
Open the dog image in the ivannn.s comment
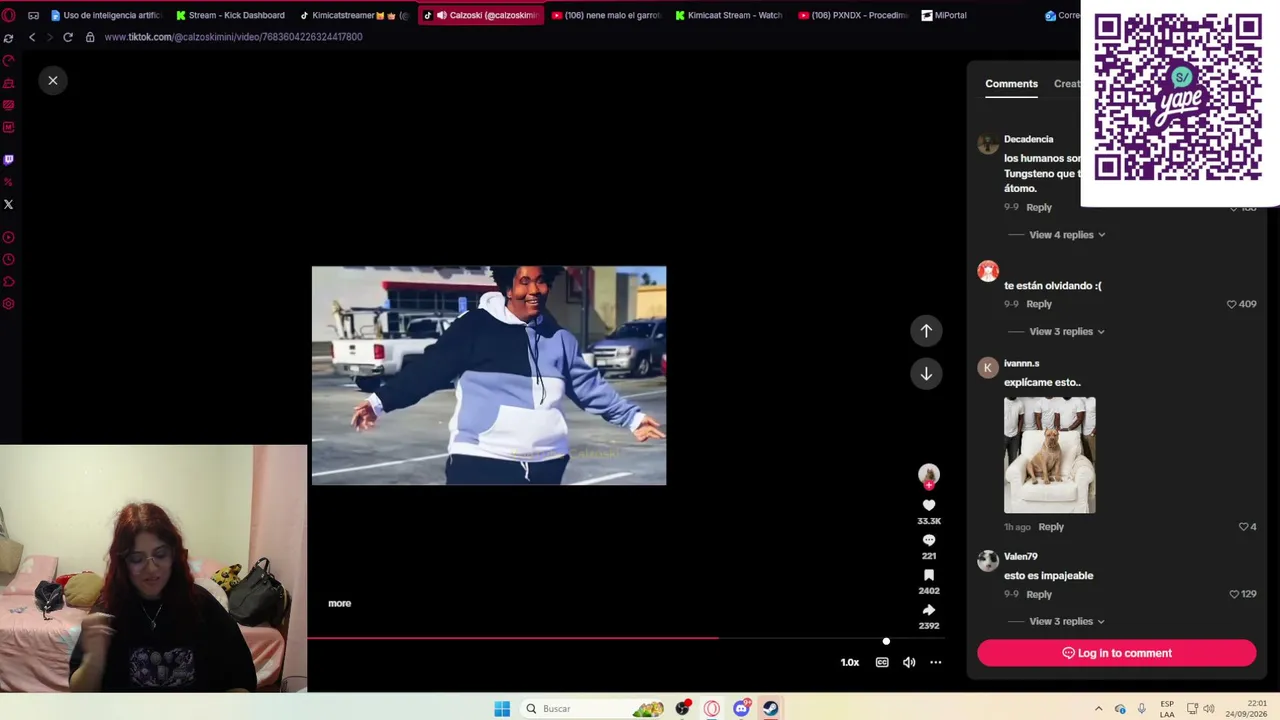click(x=1049, y=455)
